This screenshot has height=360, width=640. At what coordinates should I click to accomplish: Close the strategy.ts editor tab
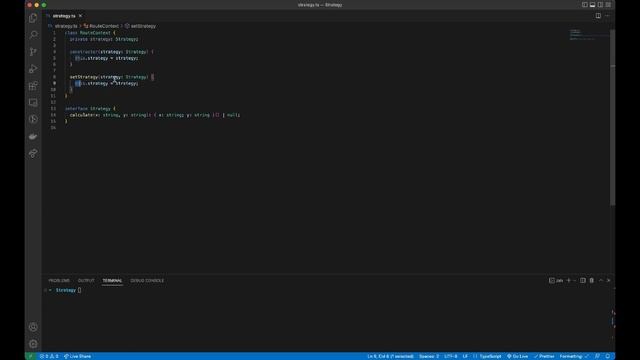coord(80,16)
